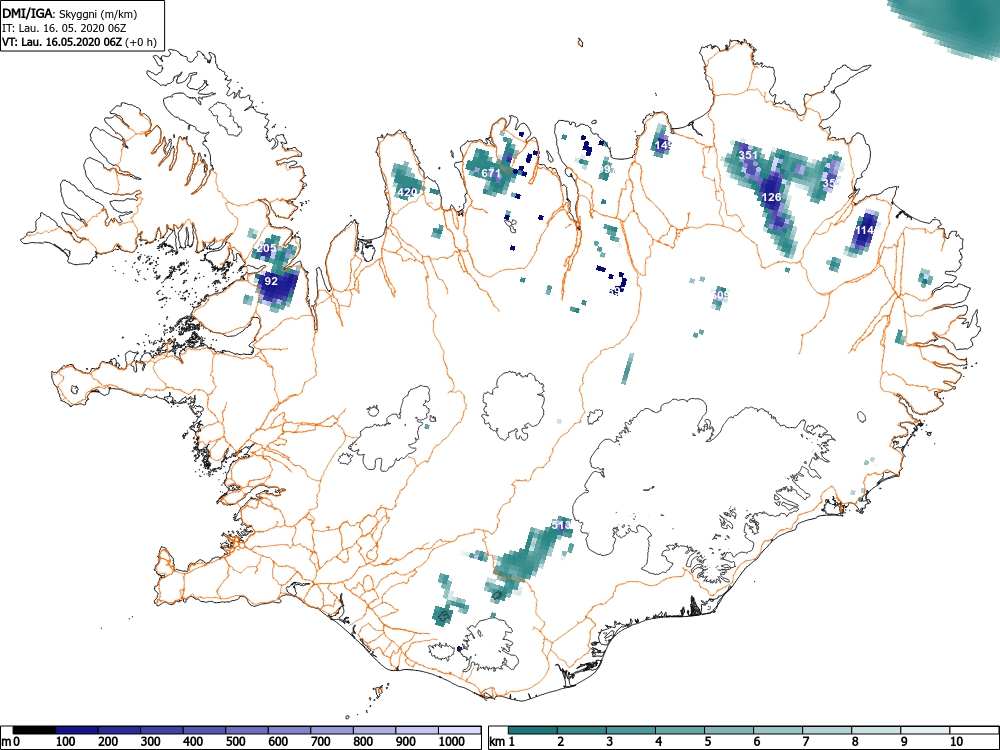
Task: Click the 'km 1' legend label
Action: point(502,742)
